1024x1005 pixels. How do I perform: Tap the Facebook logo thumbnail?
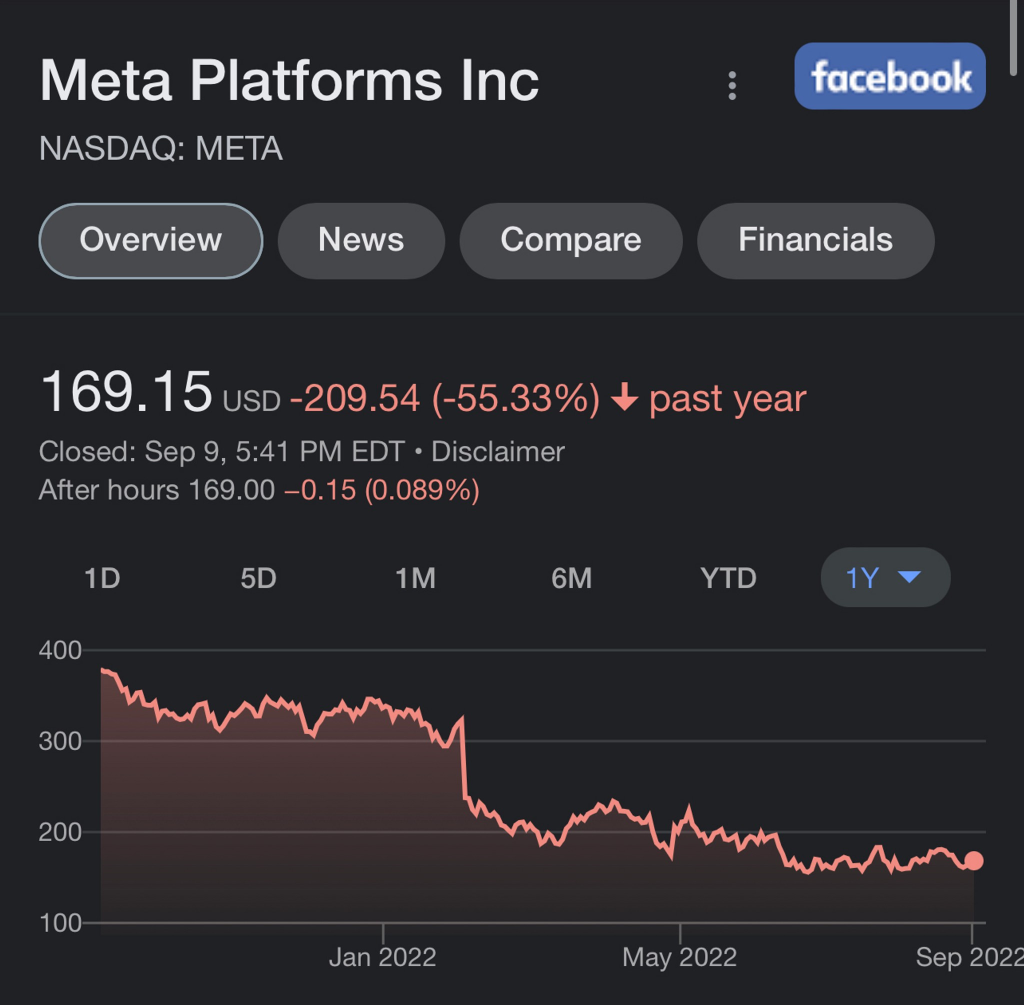tap(889, 76)
